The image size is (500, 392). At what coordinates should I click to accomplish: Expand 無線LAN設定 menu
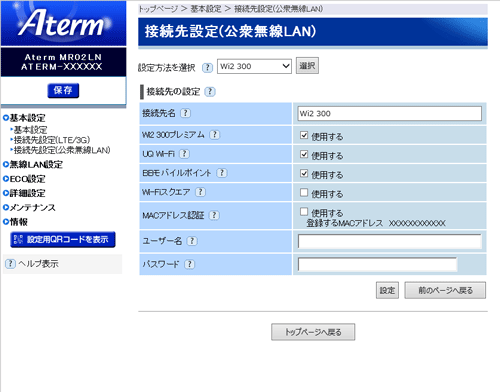(36, 164)
